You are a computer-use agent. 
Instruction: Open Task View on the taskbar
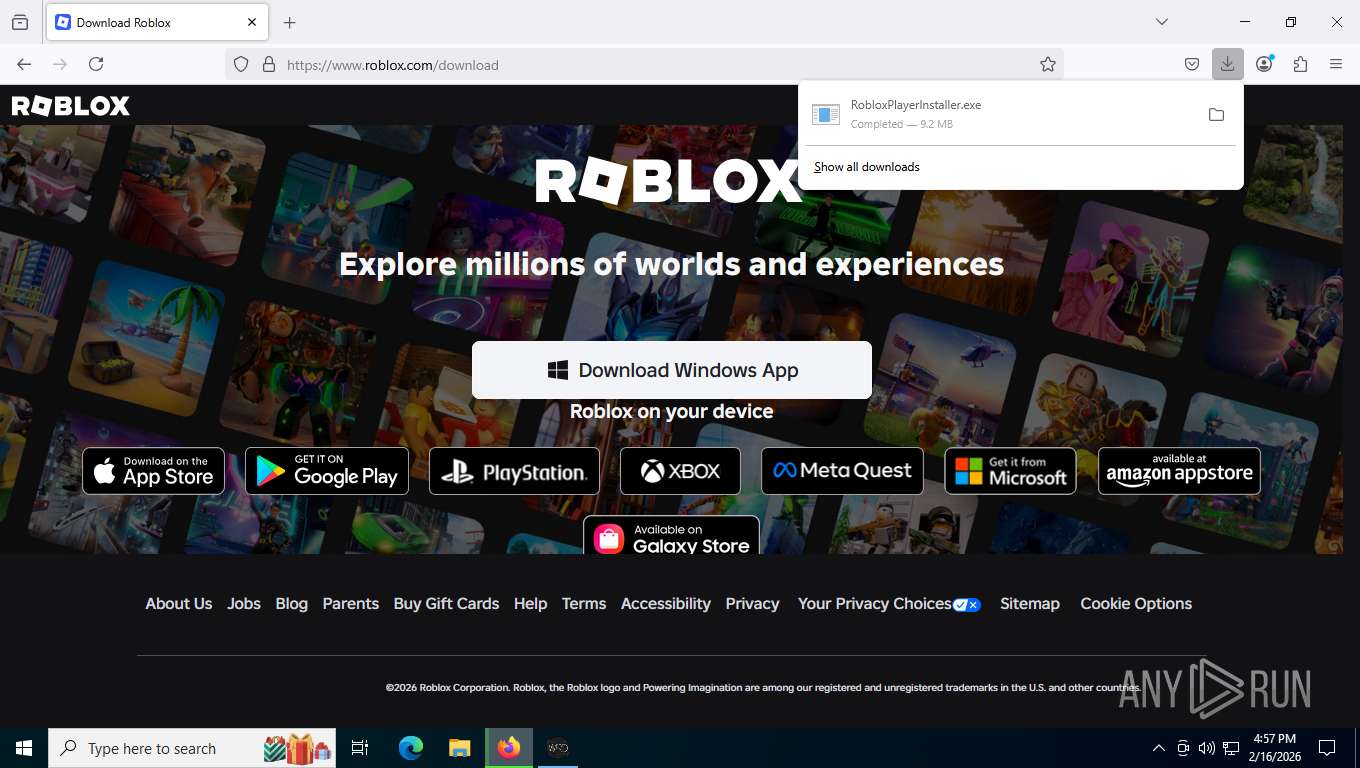point(360,748)
